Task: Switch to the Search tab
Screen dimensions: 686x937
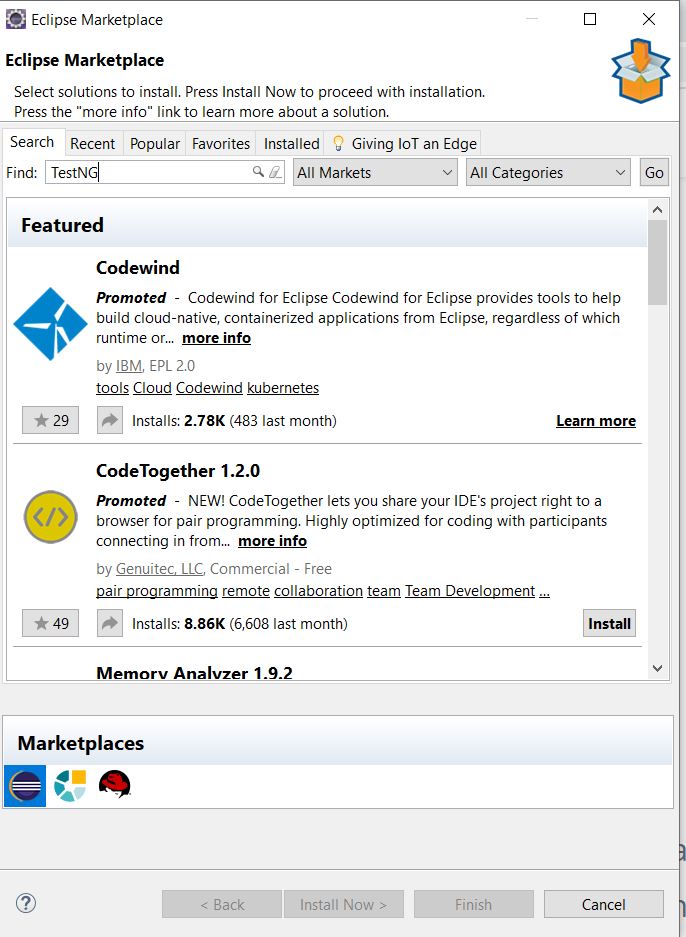Action: pos(32,142)
